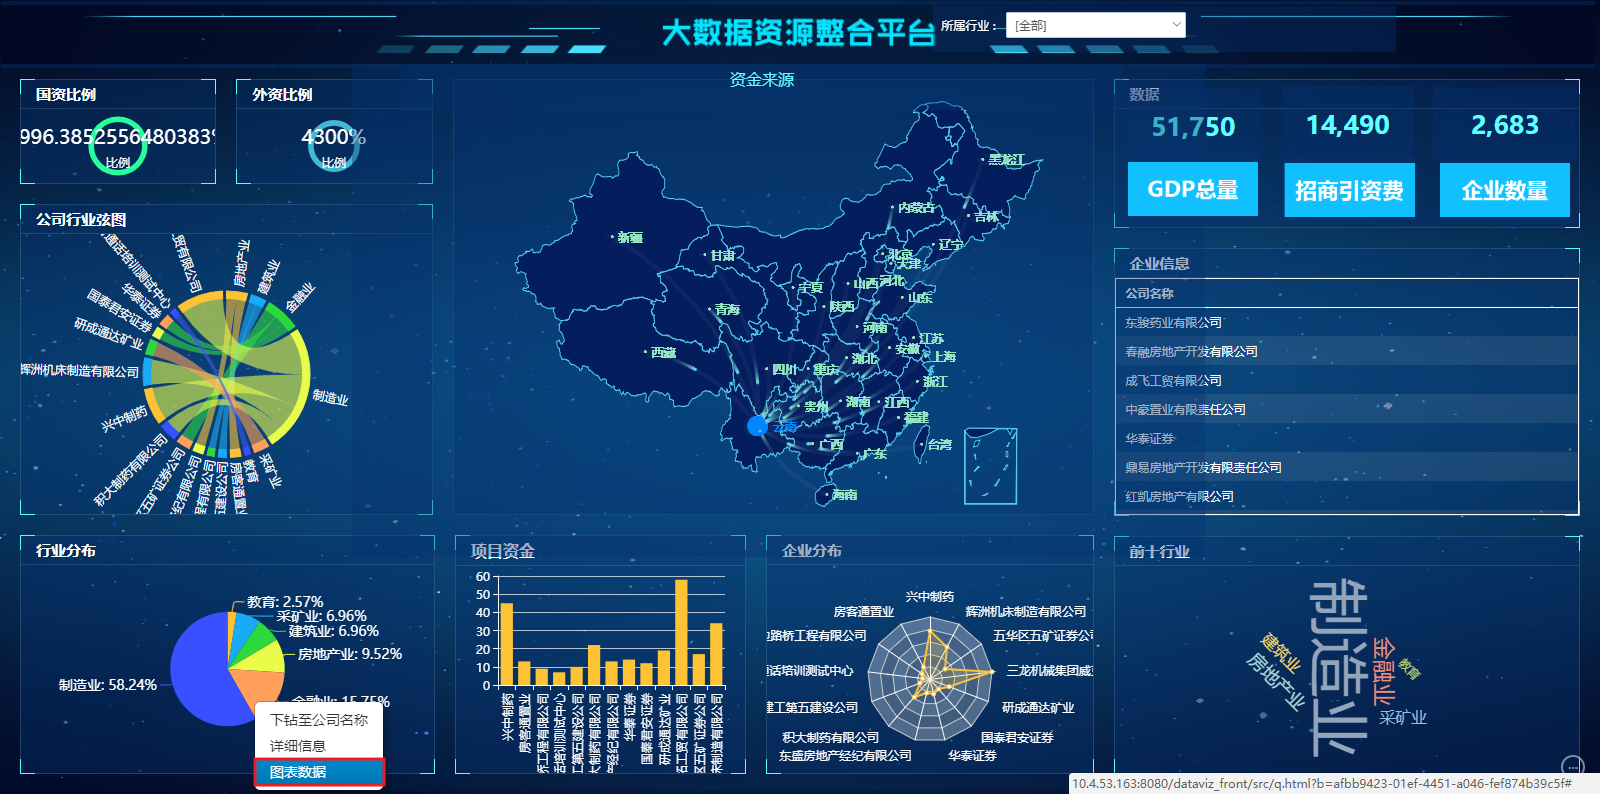The image size is (1600, 794).
Task: Click 辉洲机床制造有限公司 in chord diagram
Action: pyautogui.click(x=80, y=371)
